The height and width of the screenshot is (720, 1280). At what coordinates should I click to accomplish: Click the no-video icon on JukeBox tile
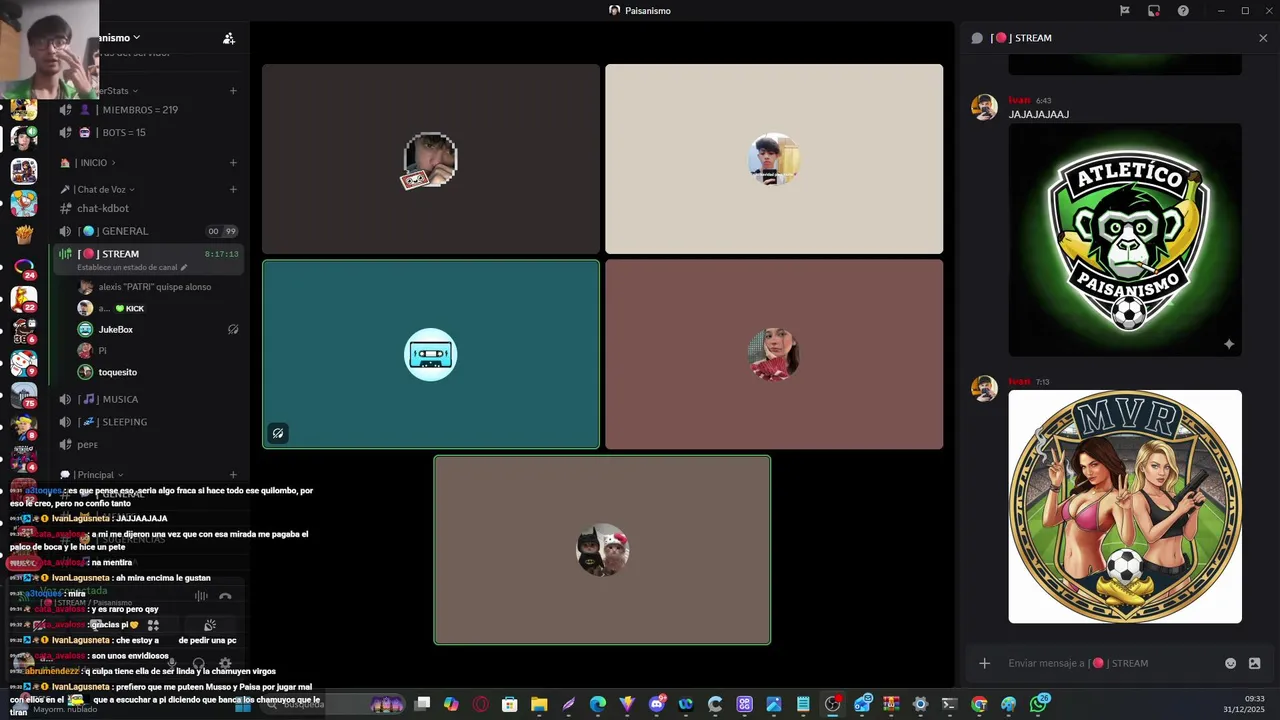[278, 433]
